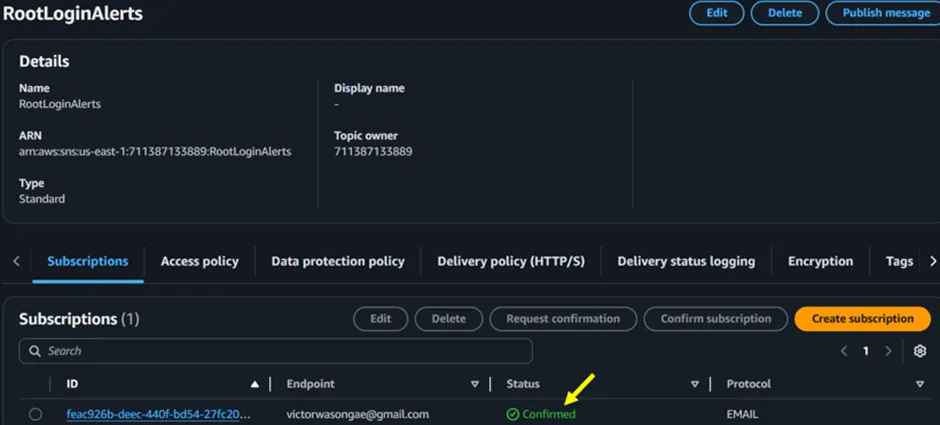Click the EMAIL protocol cell
The height and width of the screenshot is (425, 940).
742,414
